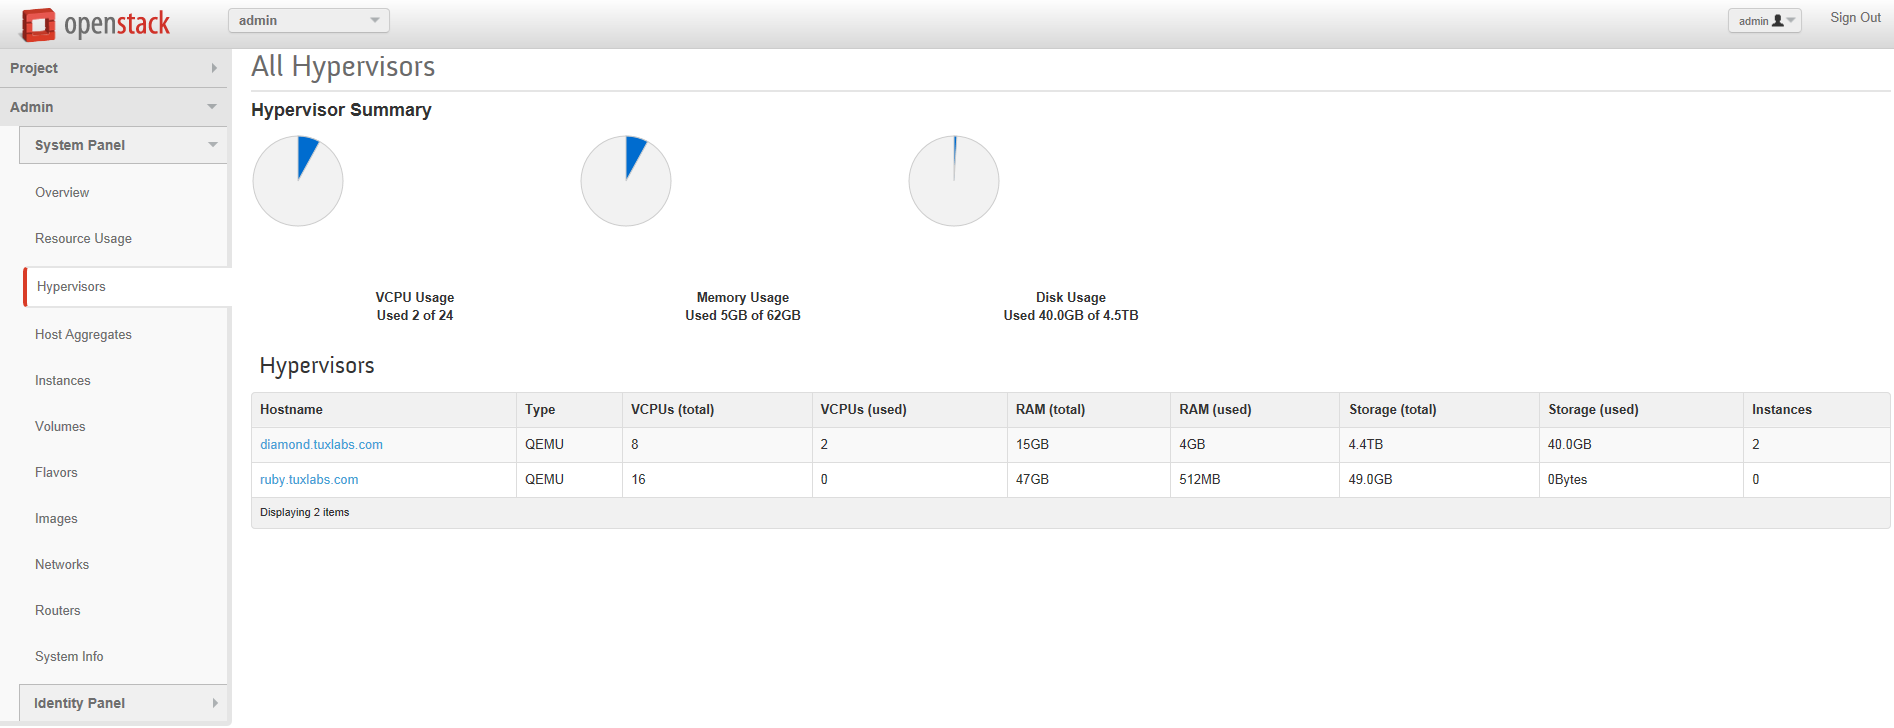
Task: Go to Instances in the sidebar
Action: pos(62,381)
